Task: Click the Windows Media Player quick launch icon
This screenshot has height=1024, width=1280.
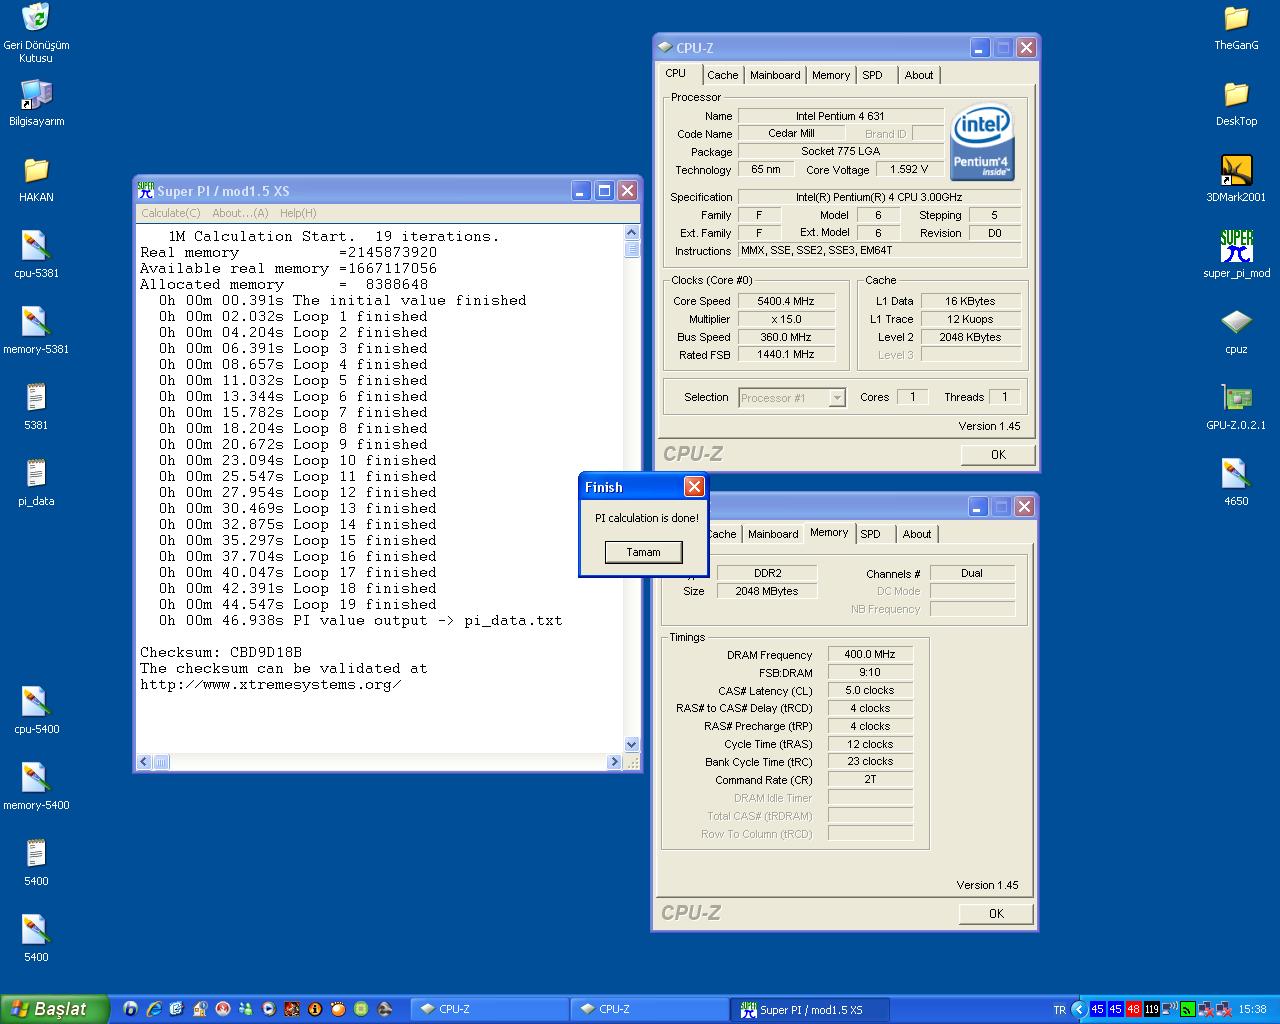Action: click(x=269, y=1009)
